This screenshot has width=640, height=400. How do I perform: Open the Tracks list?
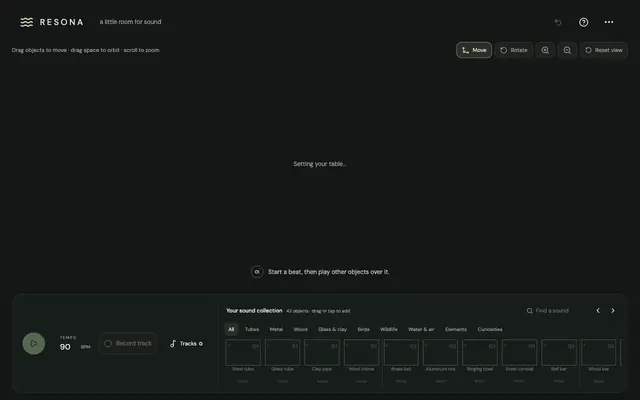click(x=187, y=344)
